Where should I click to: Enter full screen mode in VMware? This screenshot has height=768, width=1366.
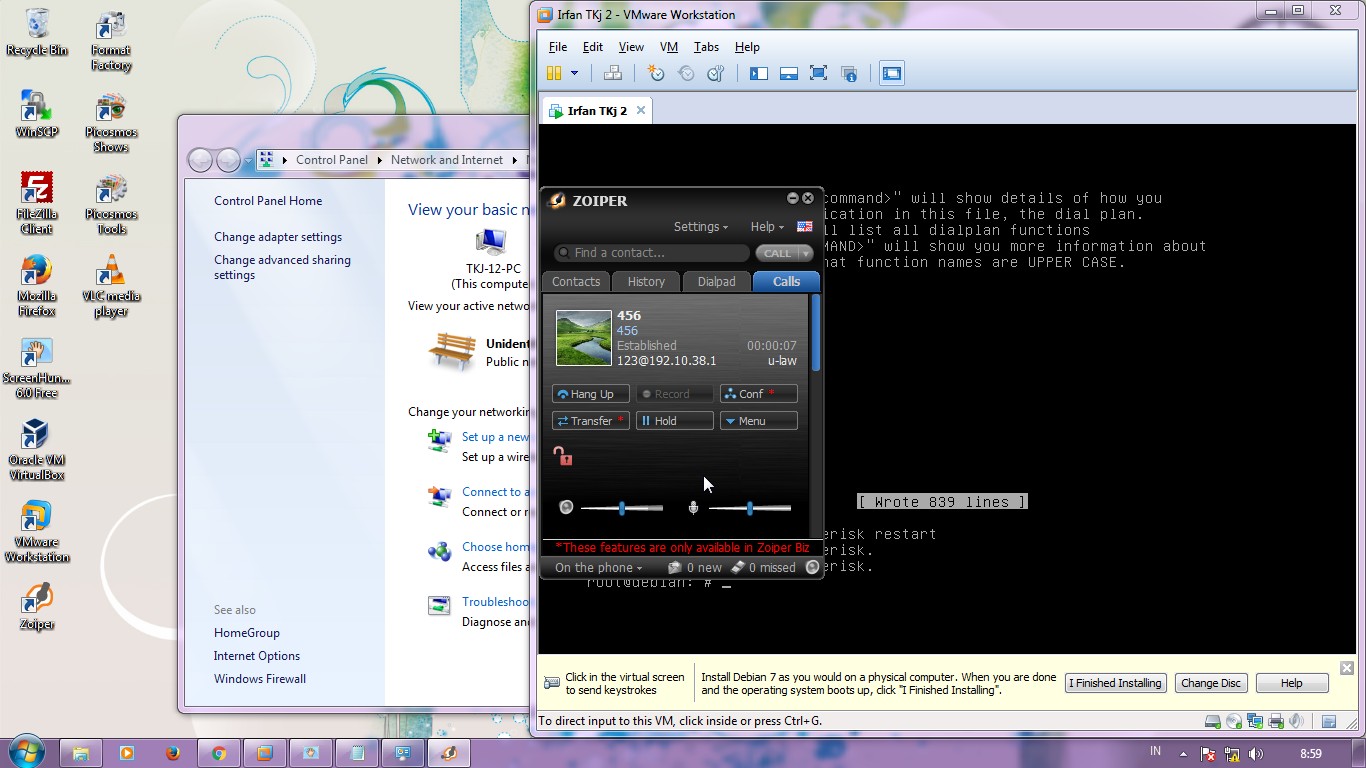pyautogui.click(x=819, y=73)
